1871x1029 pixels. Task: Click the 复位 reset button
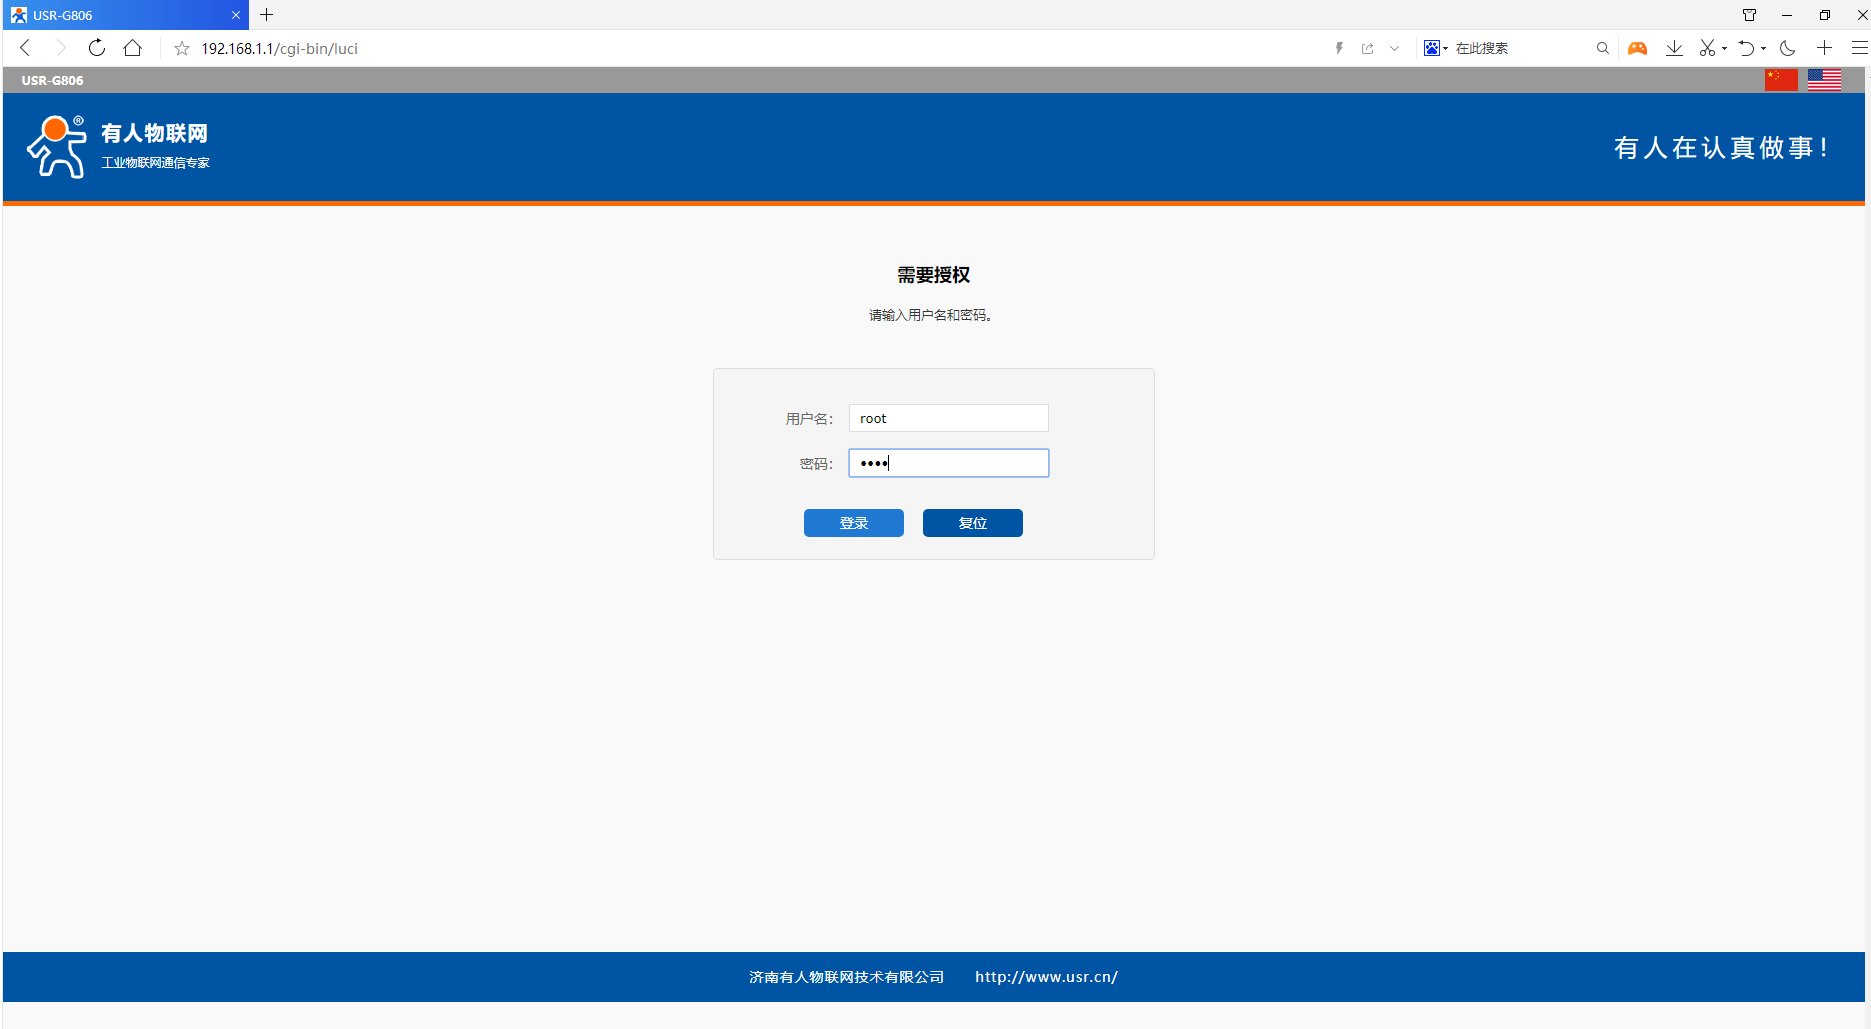click(972, 523)
